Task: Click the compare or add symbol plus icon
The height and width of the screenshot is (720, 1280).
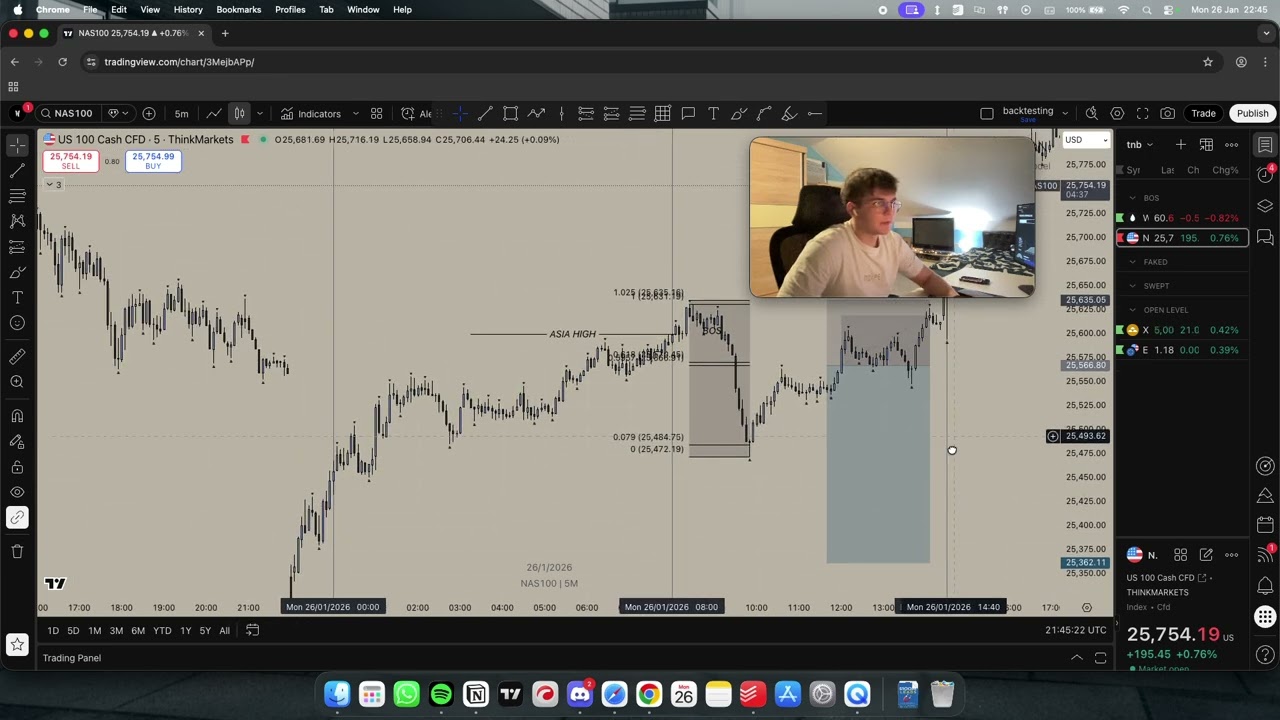Action: point(149,113)
